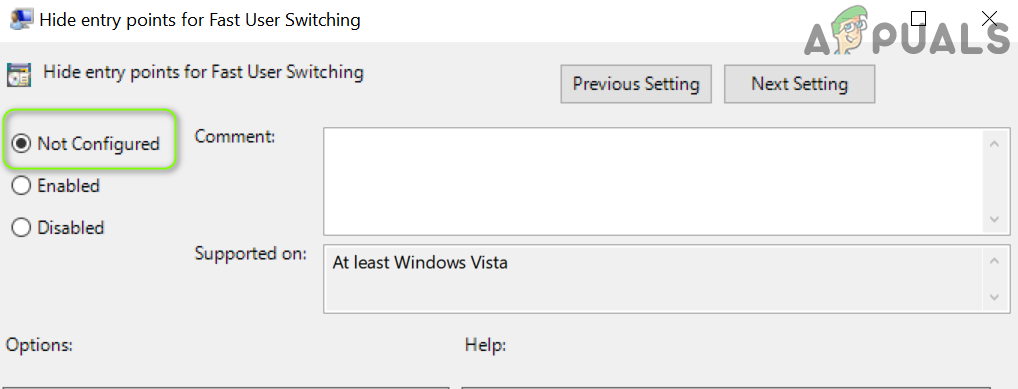Maximize the policy settings window

tap(918, 18)
